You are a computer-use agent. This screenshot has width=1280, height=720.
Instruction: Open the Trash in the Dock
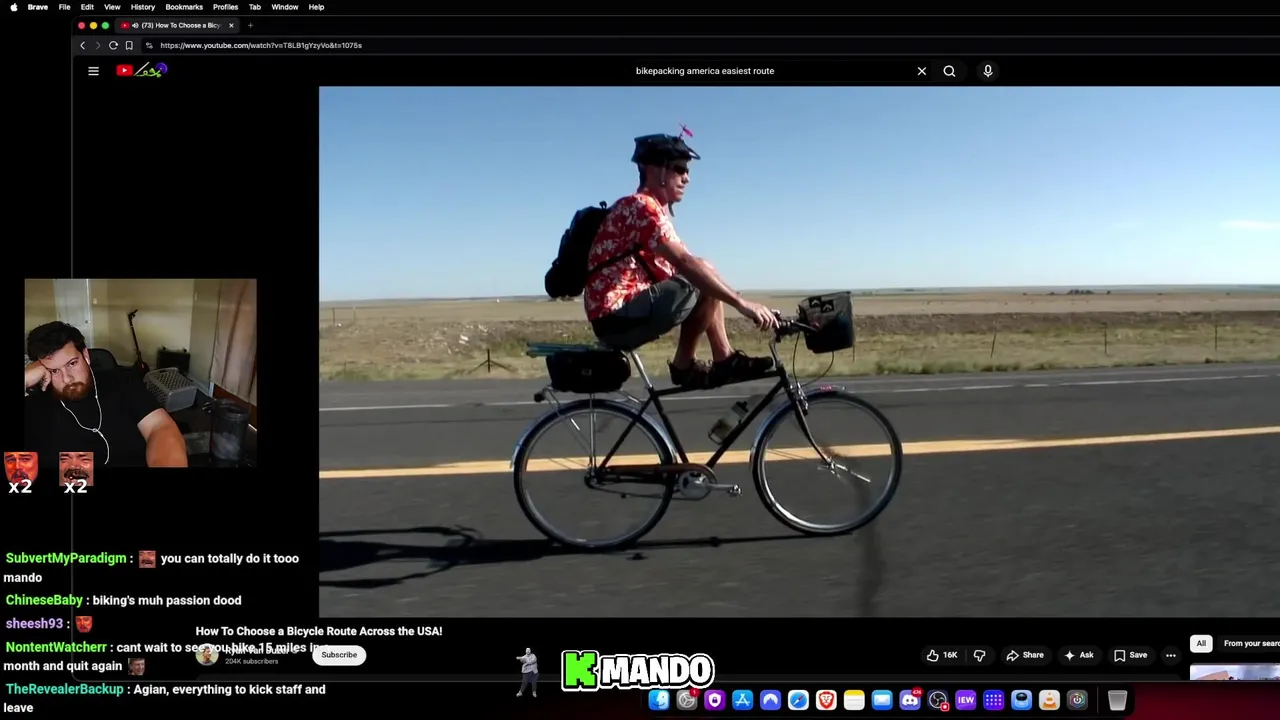[x=1117, y=700]
